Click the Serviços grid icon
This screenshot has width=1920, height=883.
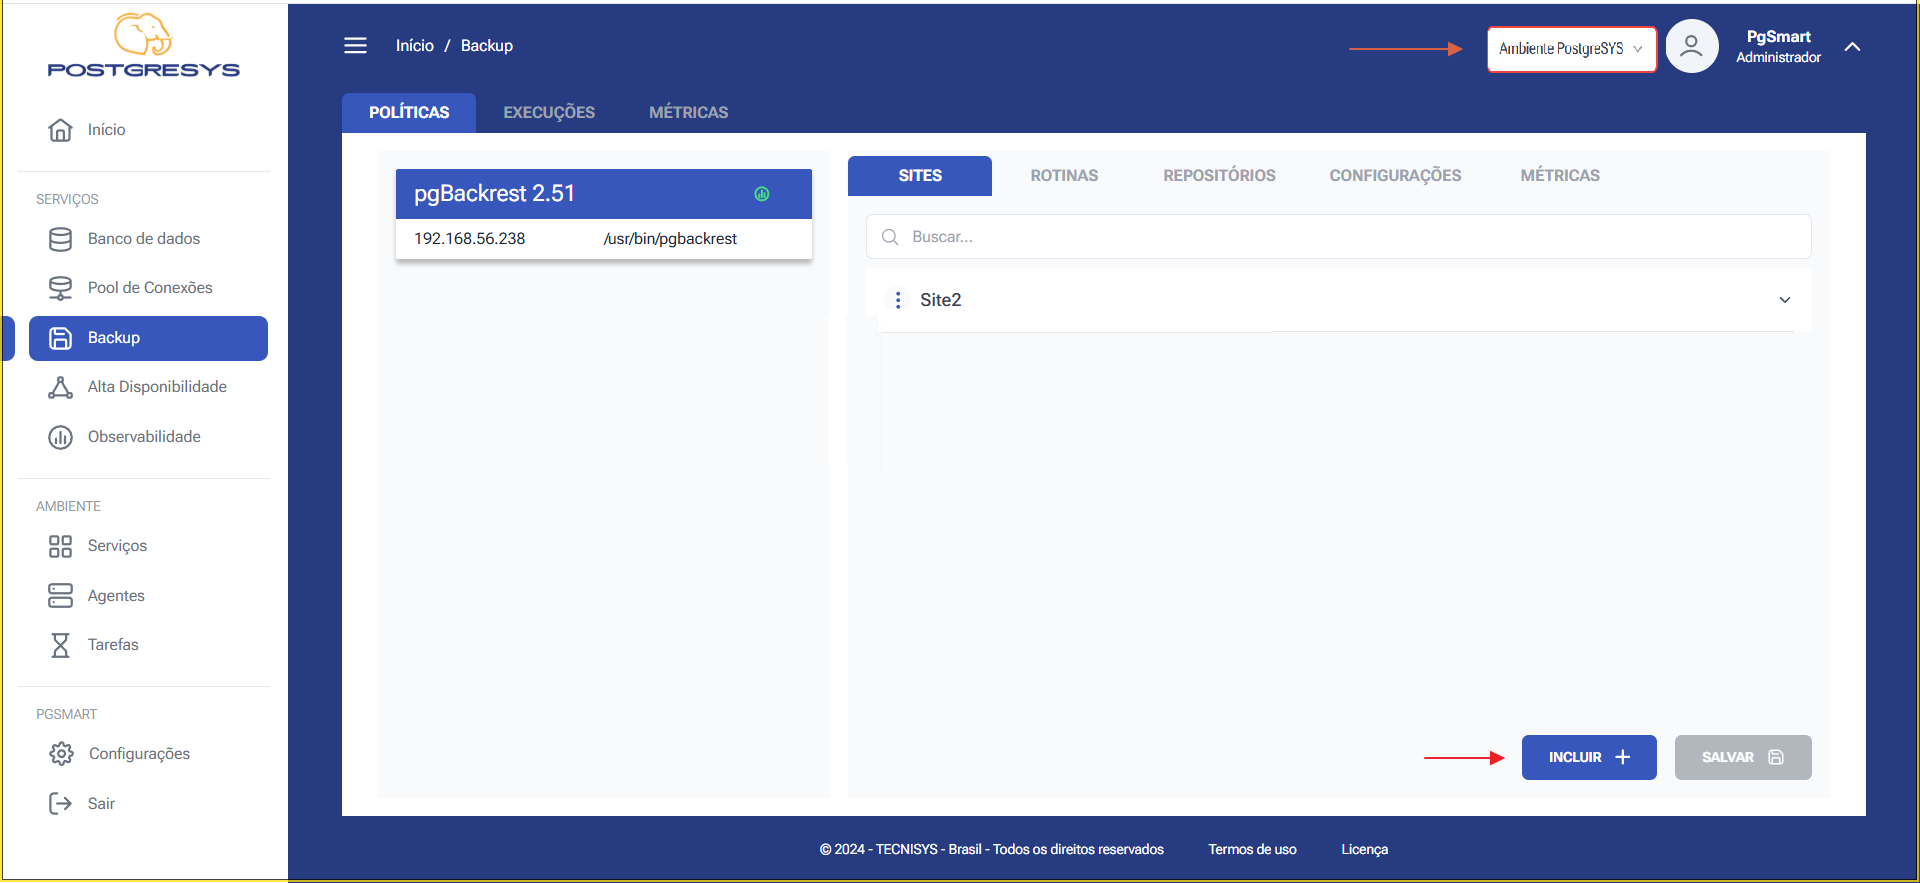coord(60,546)
